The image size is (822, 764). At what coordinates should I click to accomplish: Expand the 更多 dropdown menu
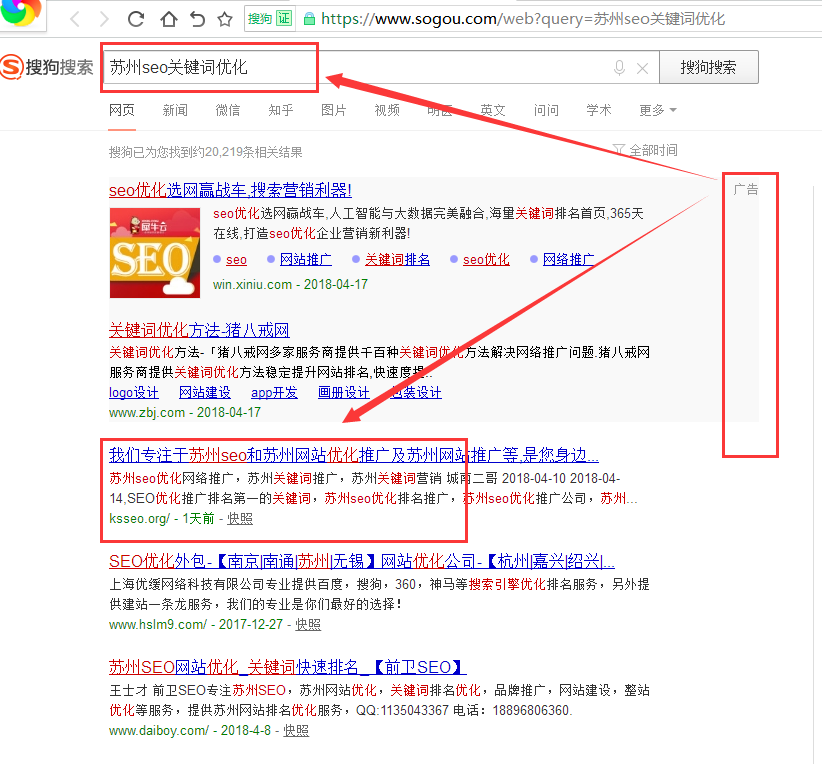pos(658,110)
